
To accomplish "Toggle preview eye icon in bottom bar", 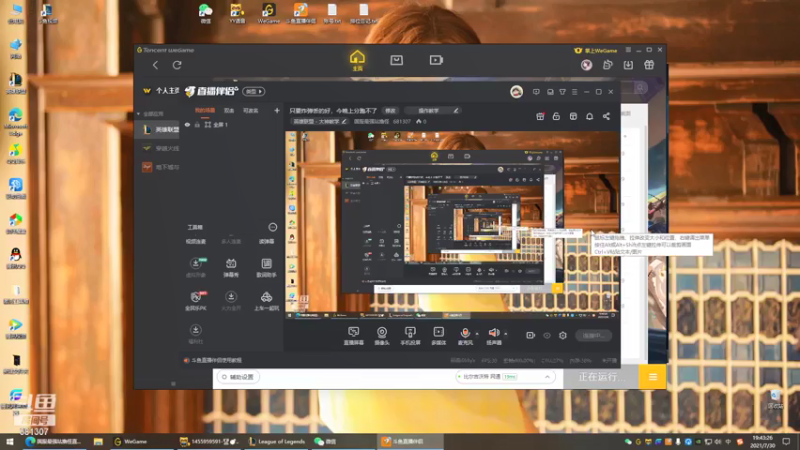I will [547, 335].
